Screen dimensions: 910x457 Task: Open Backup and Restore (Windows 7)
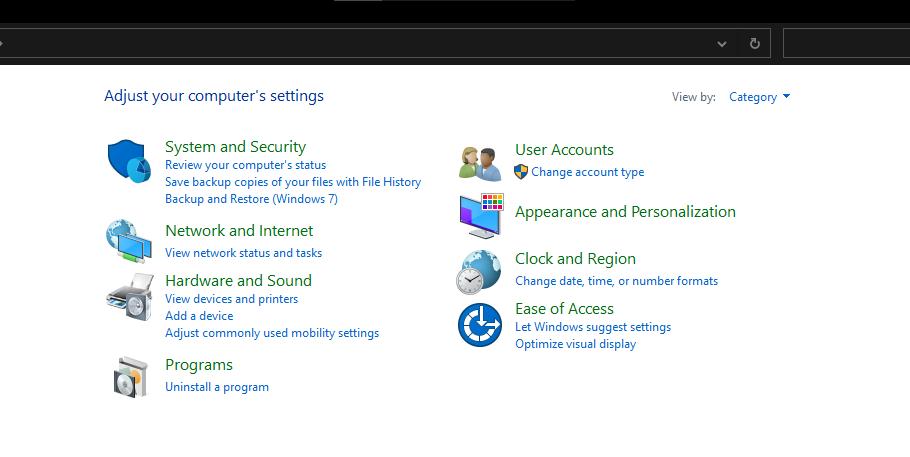[x=251, y=199]
